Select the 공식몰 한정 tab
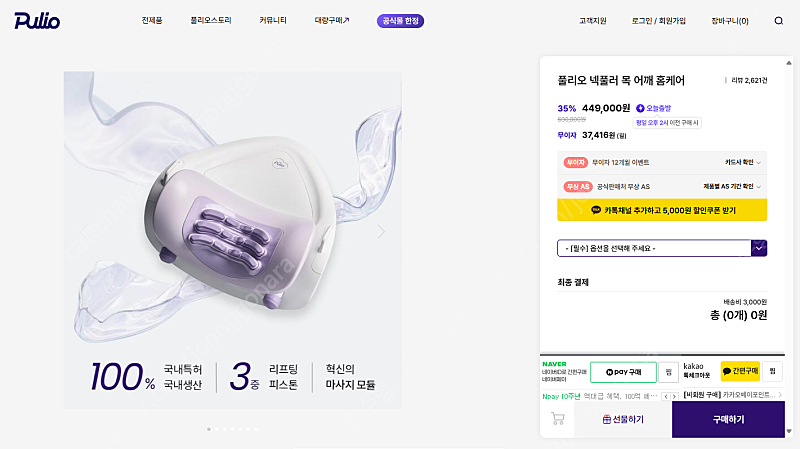The width and height of the screenshot is (800, 449). [x=400, y=21]
